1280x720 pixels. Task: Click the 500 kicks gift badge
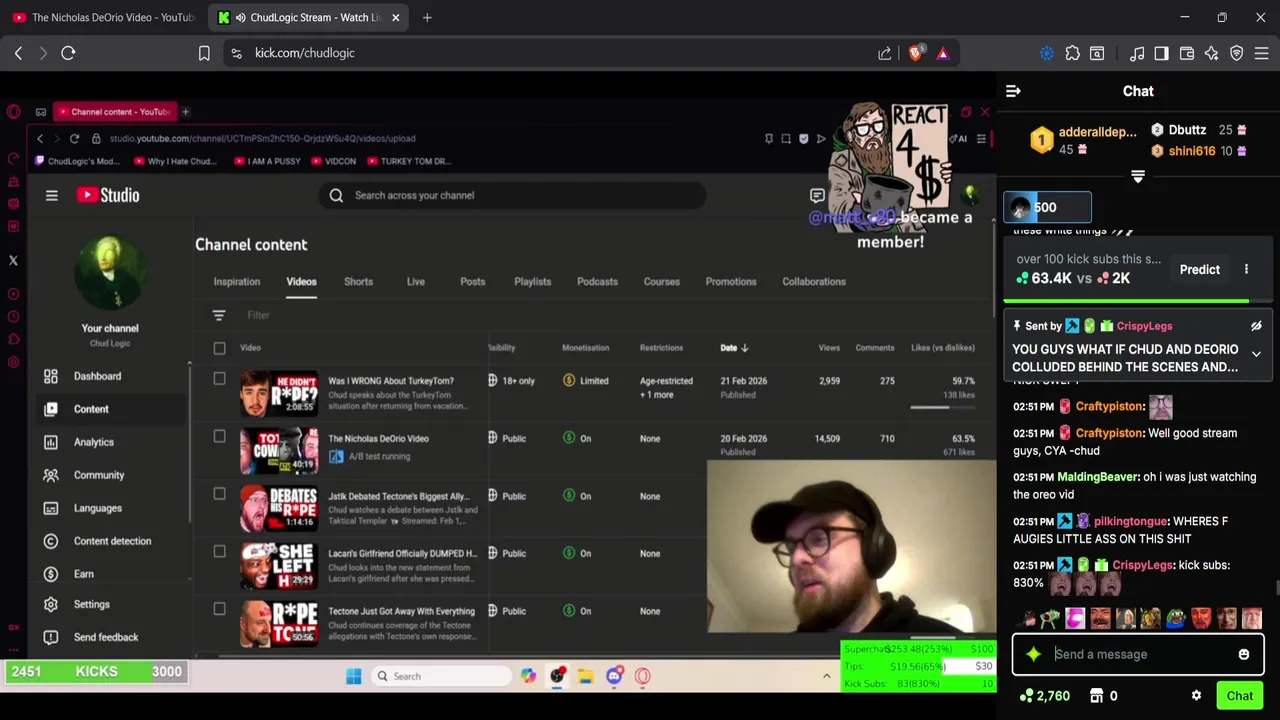(x=1047, y=207)
